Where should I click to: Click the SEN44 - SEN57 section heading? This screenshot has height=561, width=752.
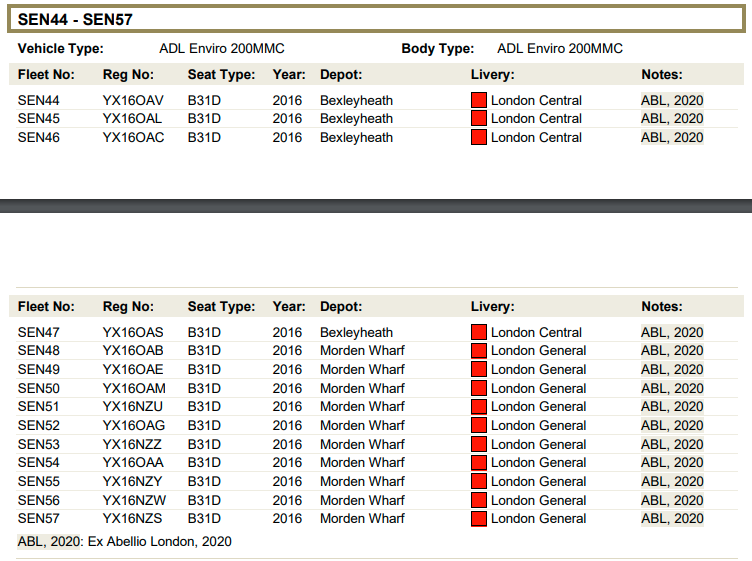click(75, 19)
